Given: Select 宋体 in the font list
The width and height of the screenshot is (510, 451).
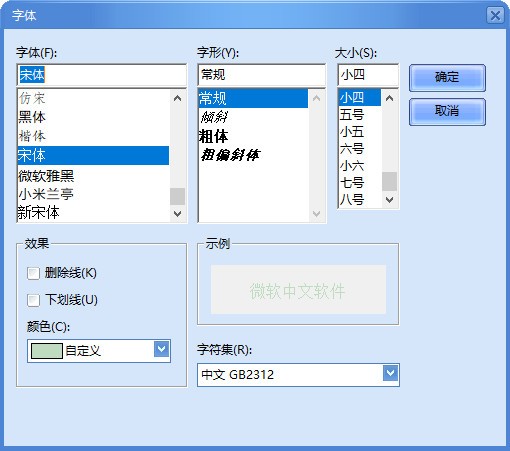Looking at the screenshot, I should 93,155.
